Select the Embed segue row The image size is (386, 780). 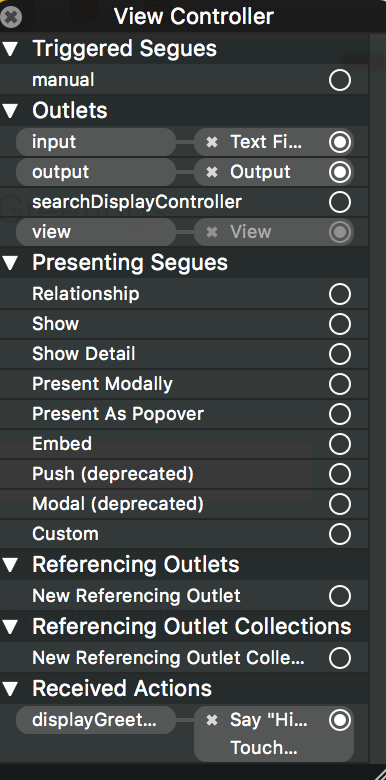point(184,444)
